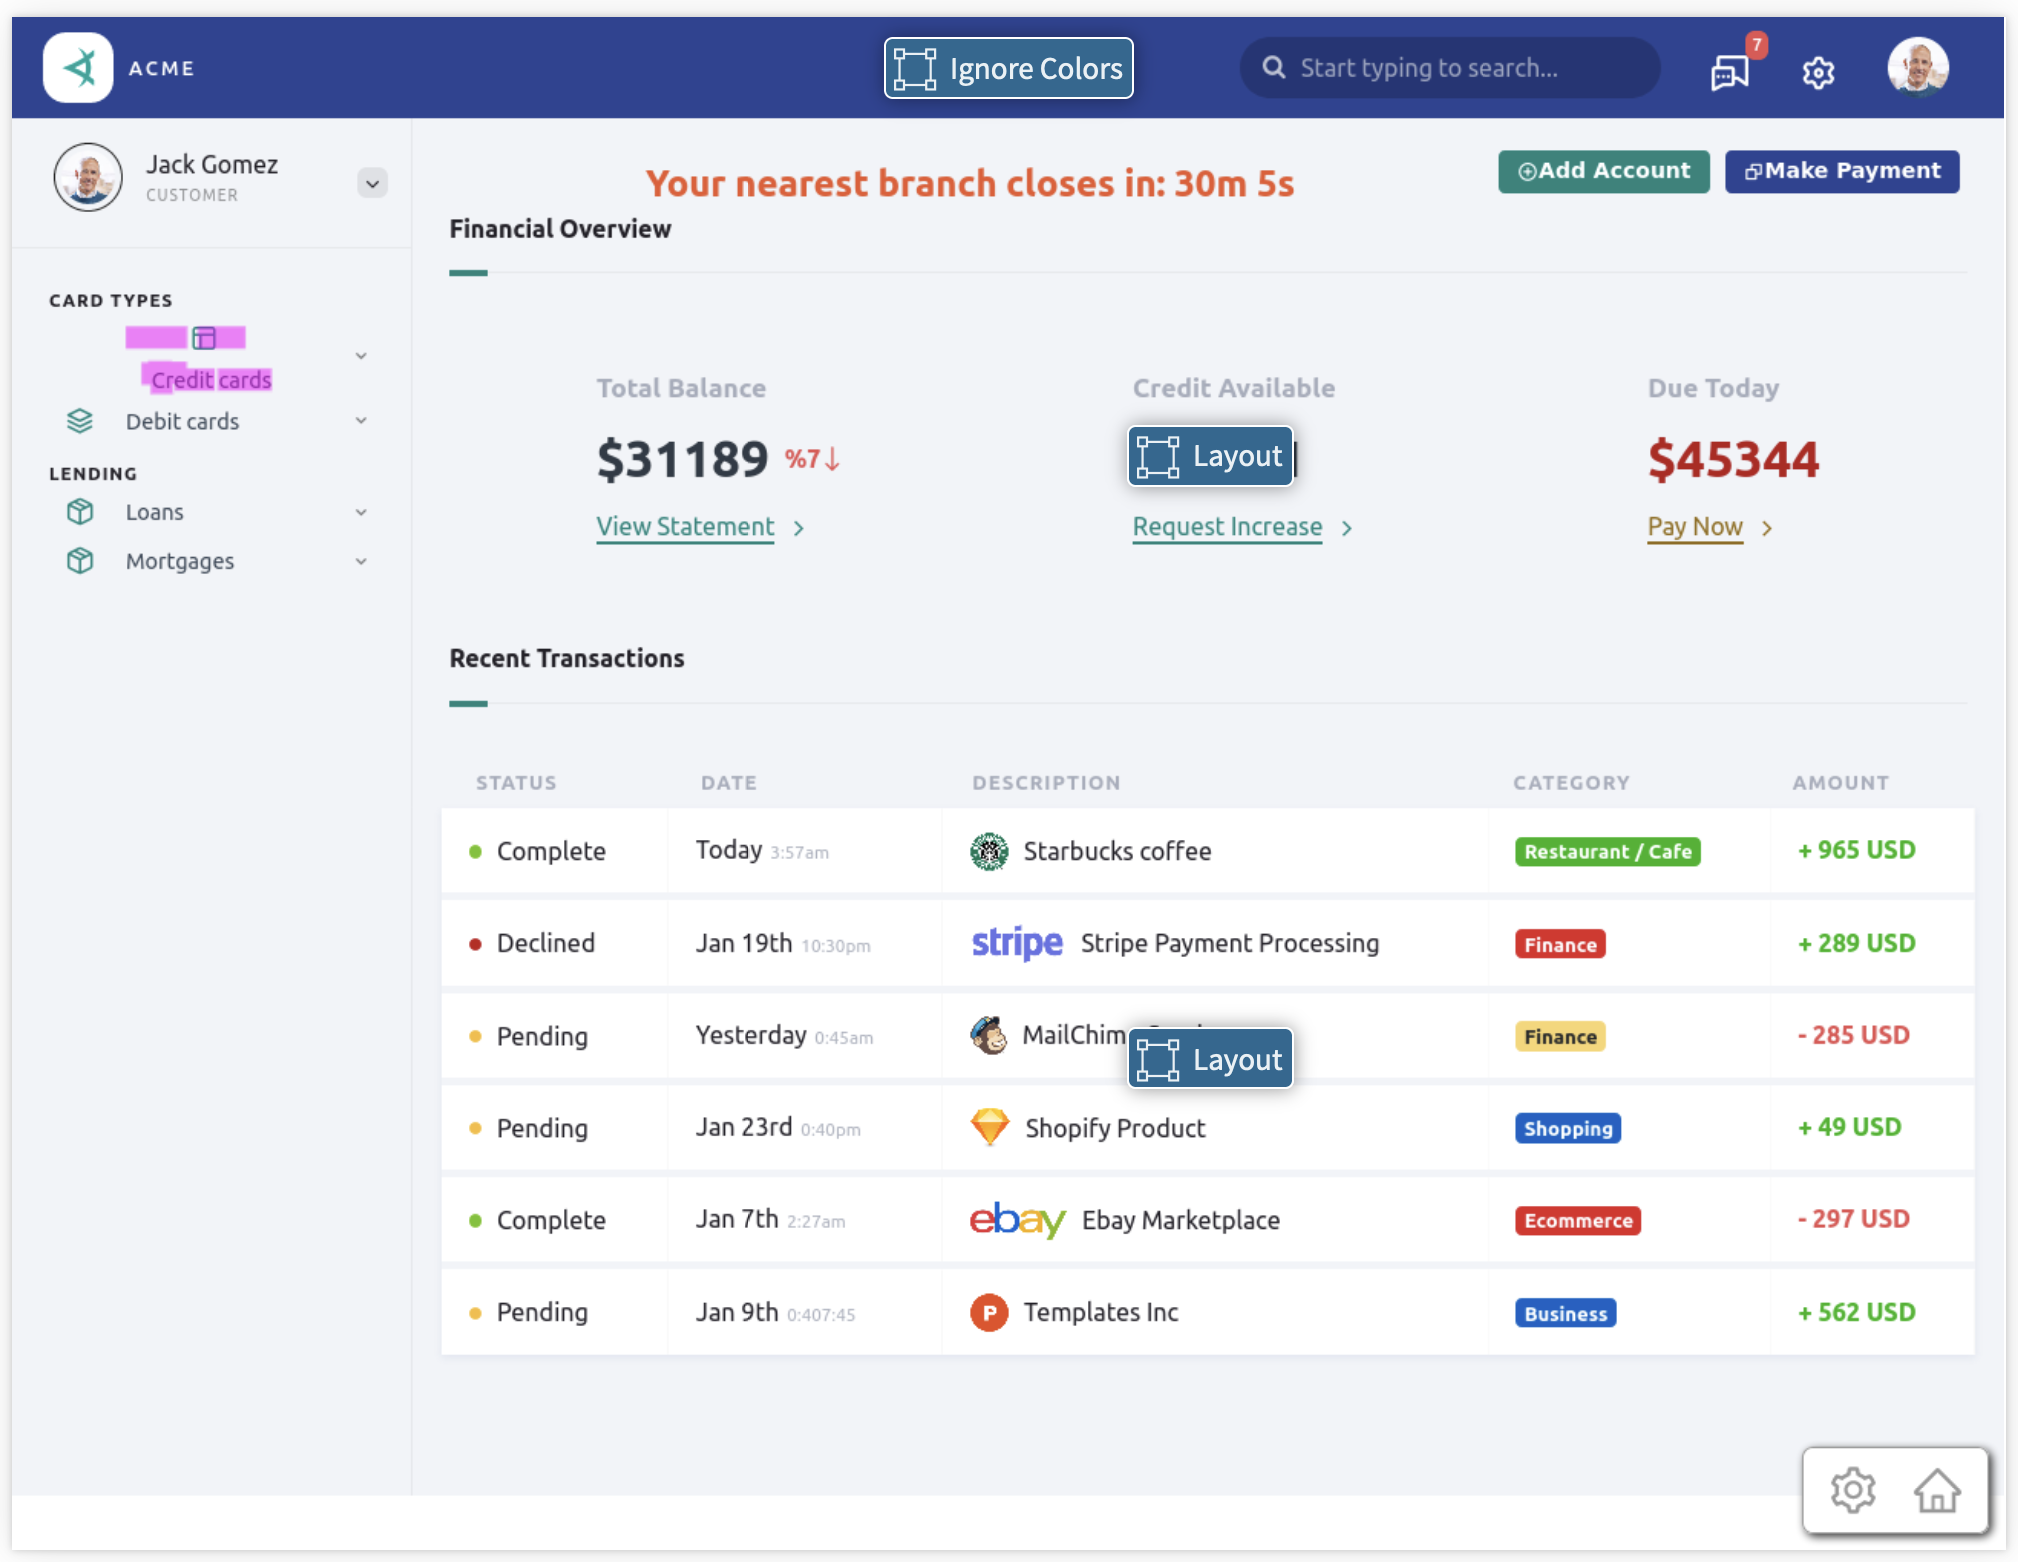This screenshot has height=1562, width=2018.
Task: Open the chat messages icon
Action: point(1729,72)
